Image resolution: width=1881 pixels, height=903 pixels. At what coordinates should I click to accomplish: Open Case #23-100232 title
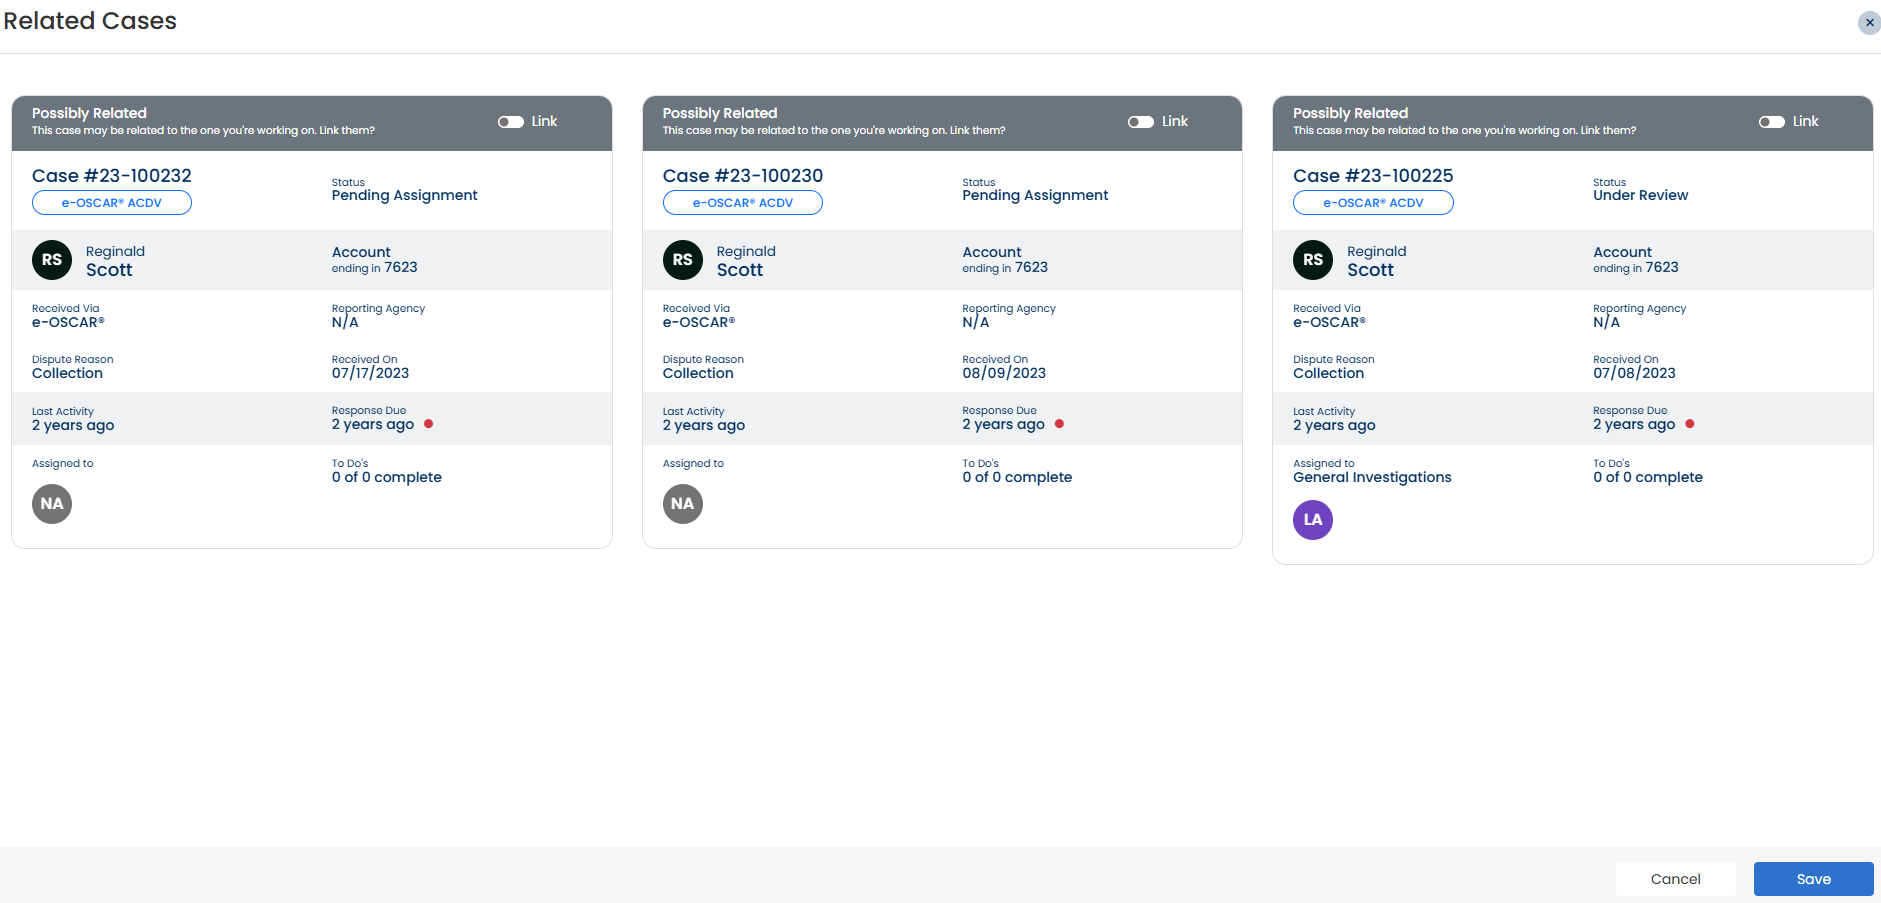[112, 176]
